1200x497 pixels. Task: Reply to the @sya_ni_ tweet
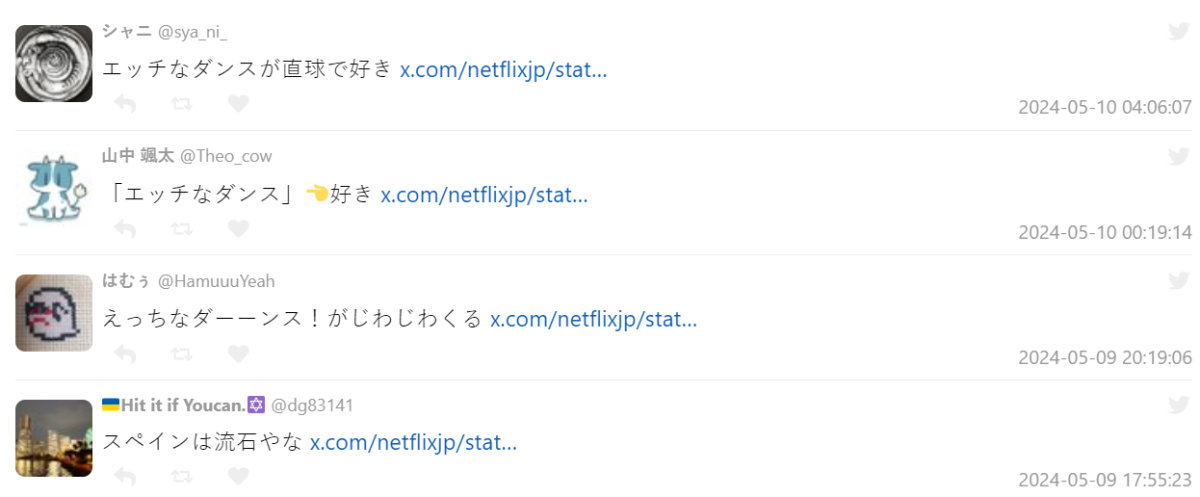[x=125, y=104]
